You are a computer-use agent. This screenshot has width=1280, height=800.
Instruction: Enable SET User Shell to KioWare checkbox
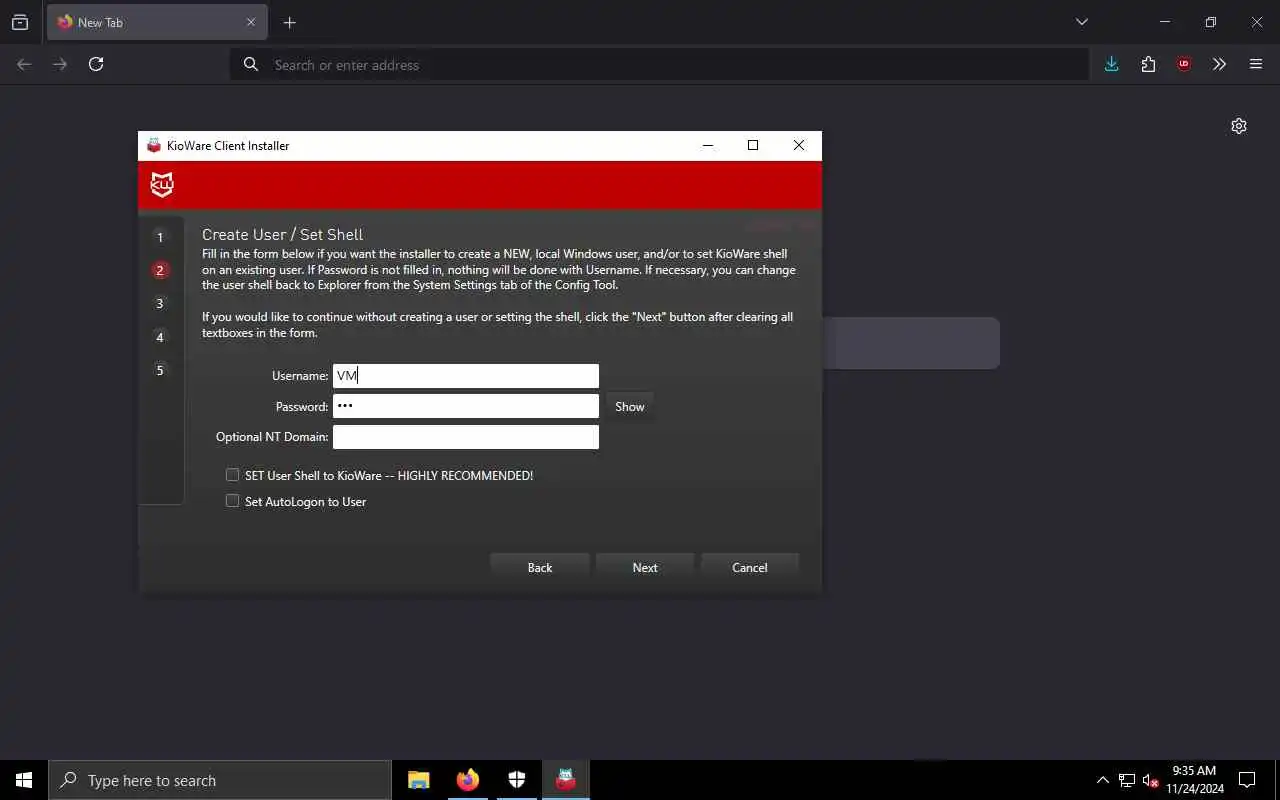233,475
